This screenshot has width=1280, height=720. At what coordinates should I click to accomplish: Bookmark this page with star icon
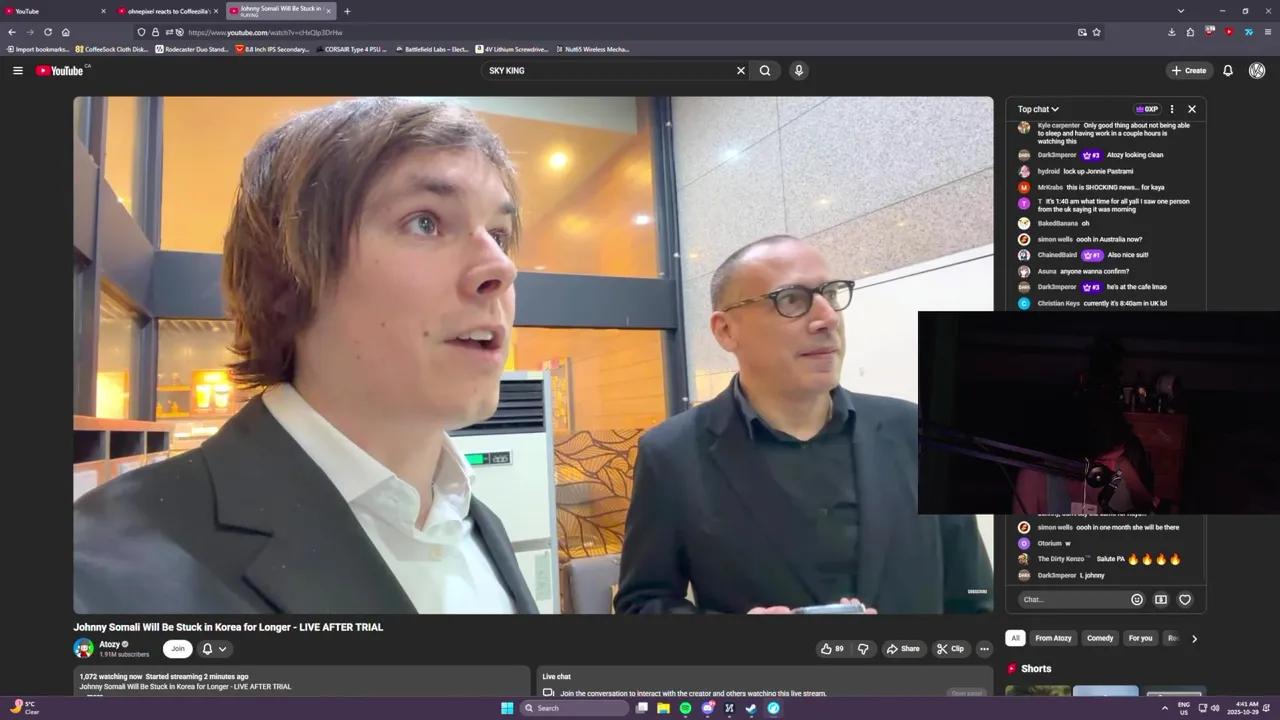[x=1097, y=32]
